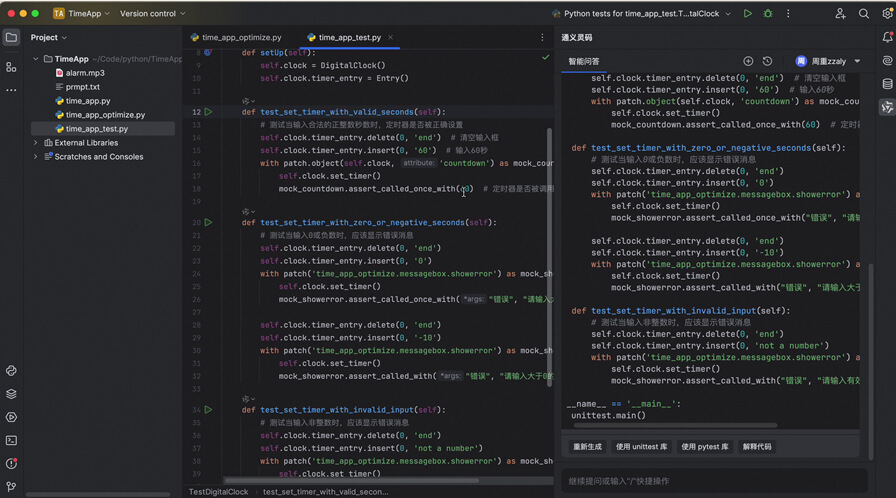896x498 pixels.
Task: Open the Python Console icon in left sidebar
Action: [11, 371]
